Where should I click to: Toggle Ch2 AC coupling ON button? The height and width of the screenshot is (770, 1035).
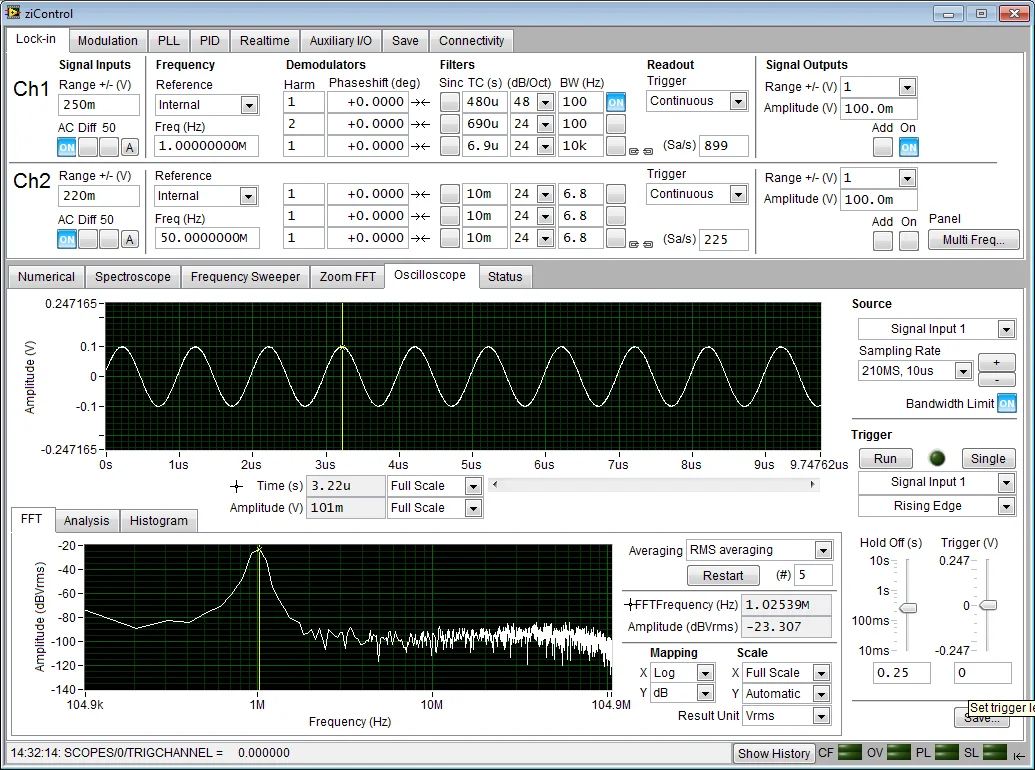click(67, 240)
